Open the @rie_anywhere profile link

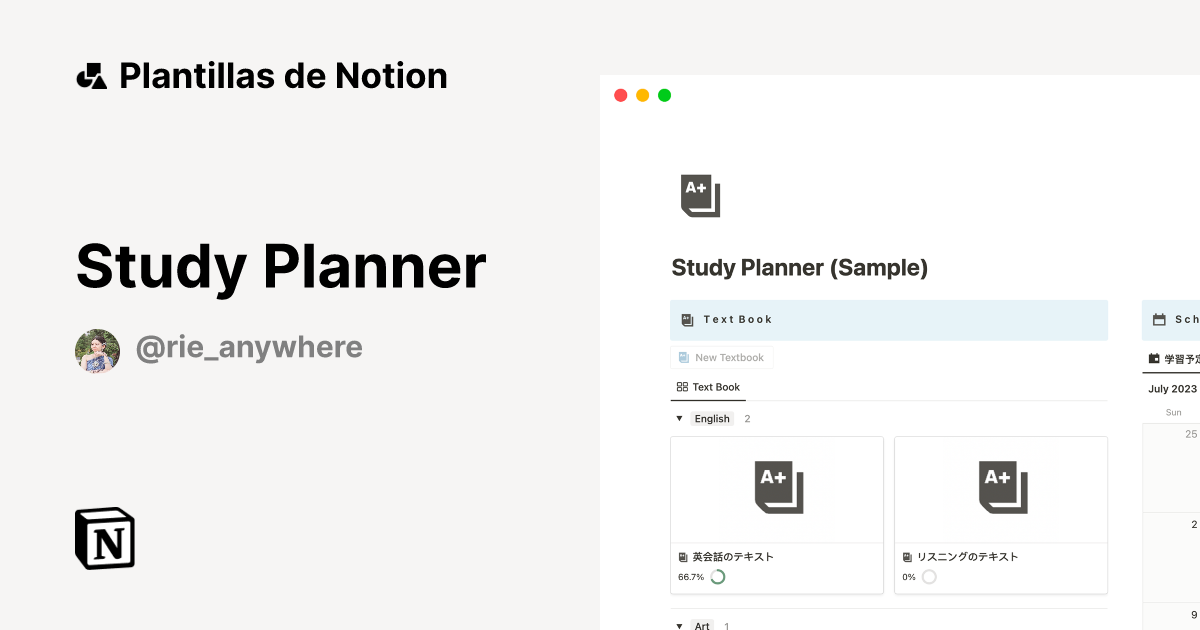click(249, 347)
